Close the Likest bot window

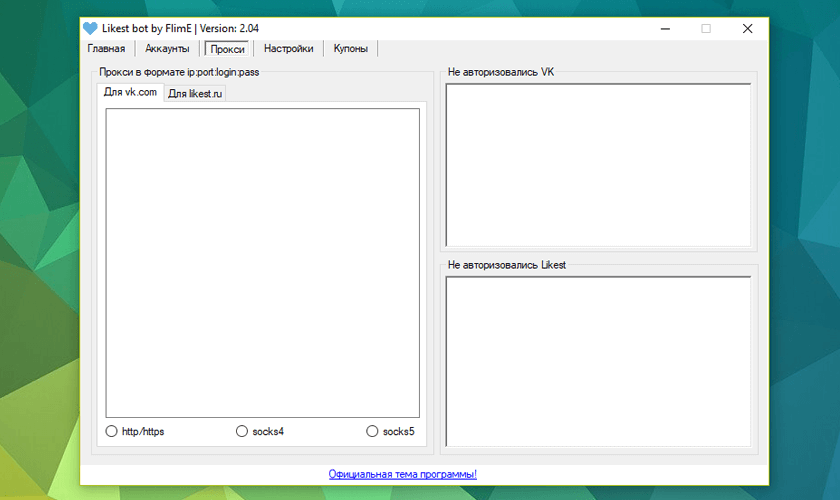click(x=747, y=28)
